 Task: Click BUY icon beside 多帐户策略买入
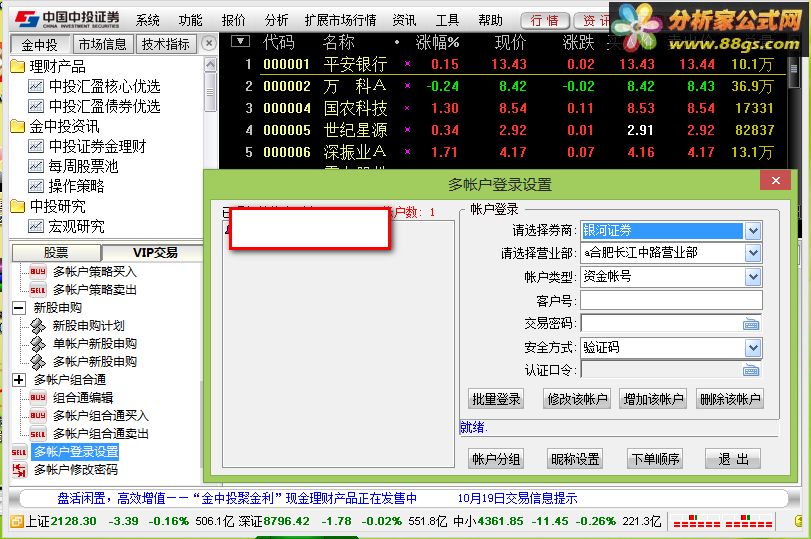(38, 272)
